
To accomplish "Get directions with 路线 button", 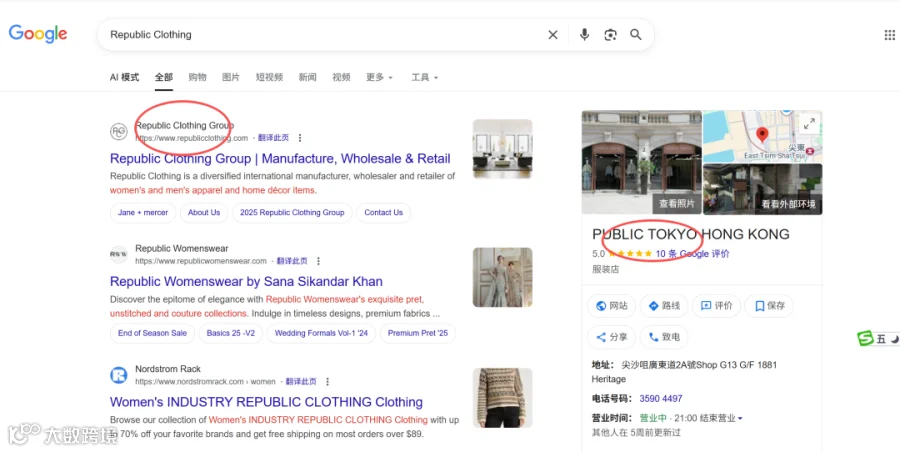I will tap(664, 306).
